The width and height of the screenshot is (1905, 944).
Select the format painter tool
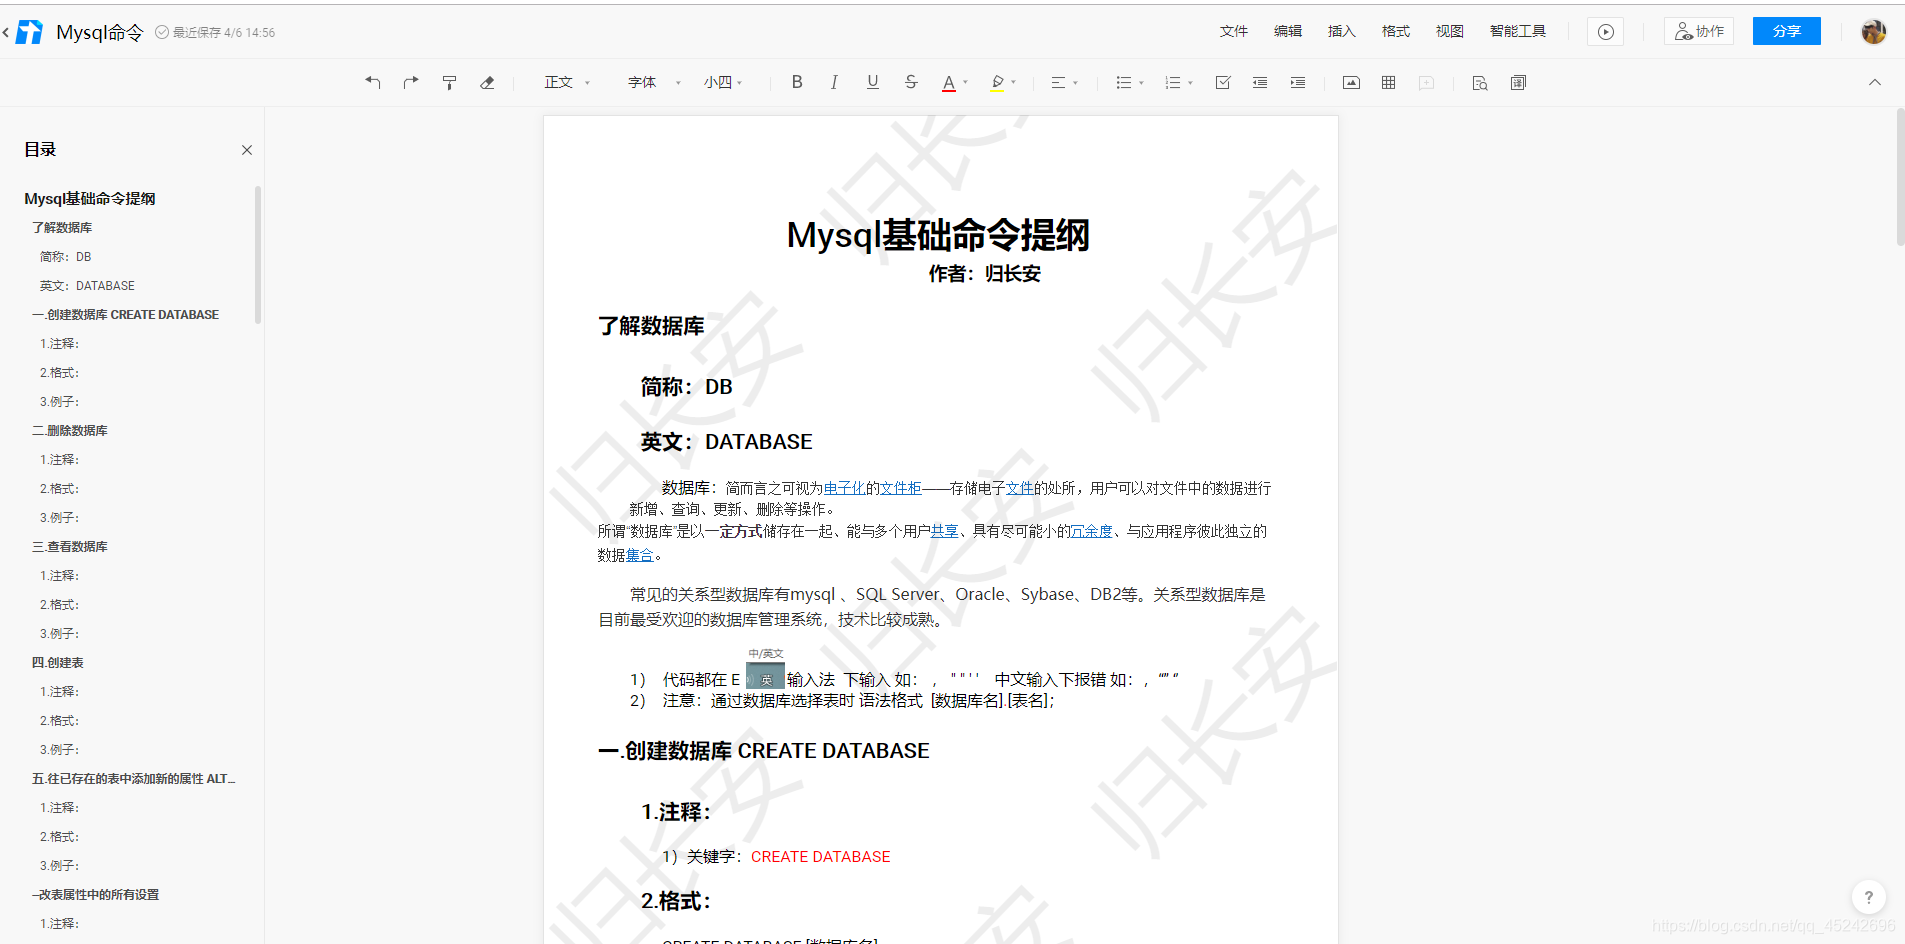449,83
